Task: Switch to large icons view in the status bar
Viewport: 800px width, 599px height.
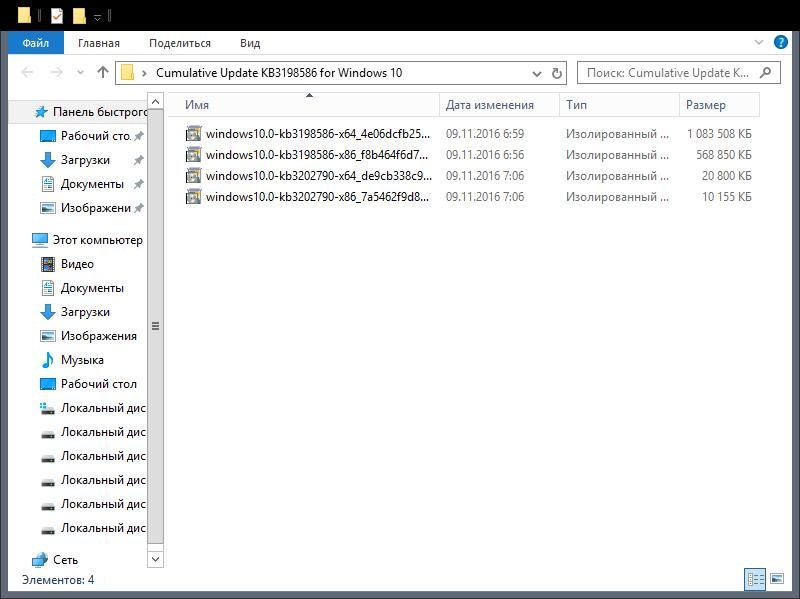Action: [x=777, y=579]
